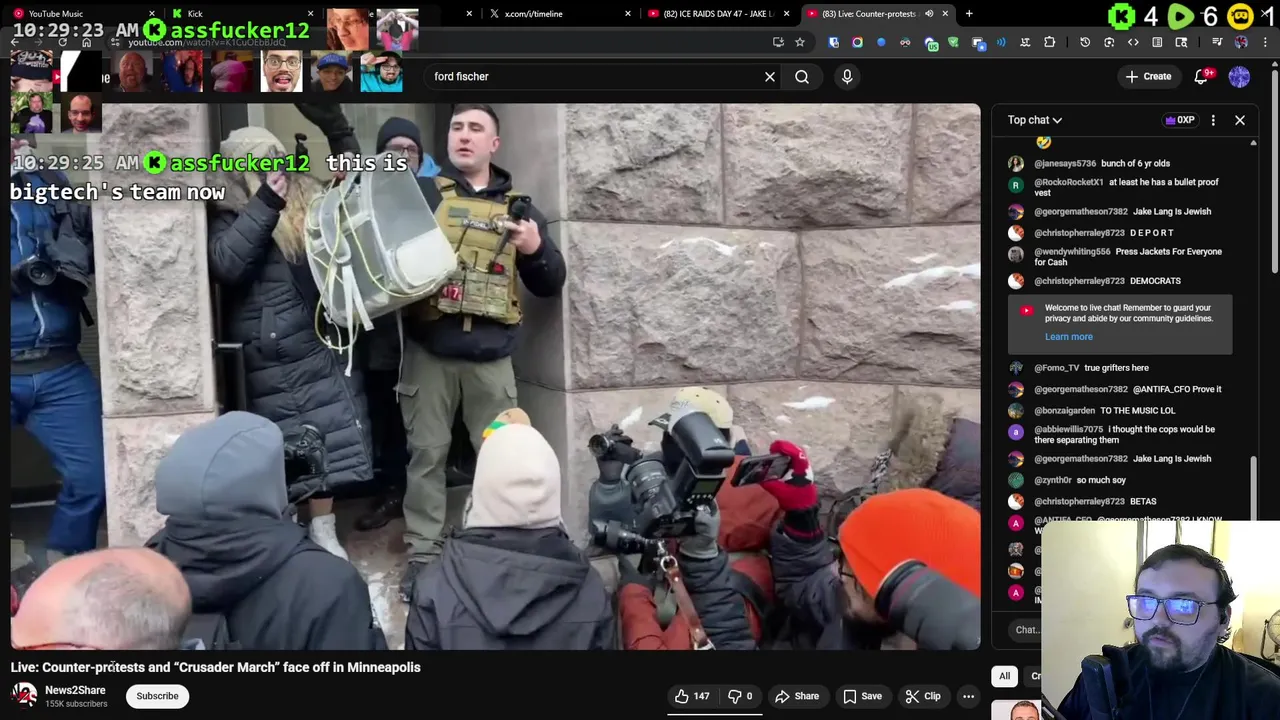The image size is (1280, 720).
Task: Go back with browser back arrow
Action: coord(16,42)
